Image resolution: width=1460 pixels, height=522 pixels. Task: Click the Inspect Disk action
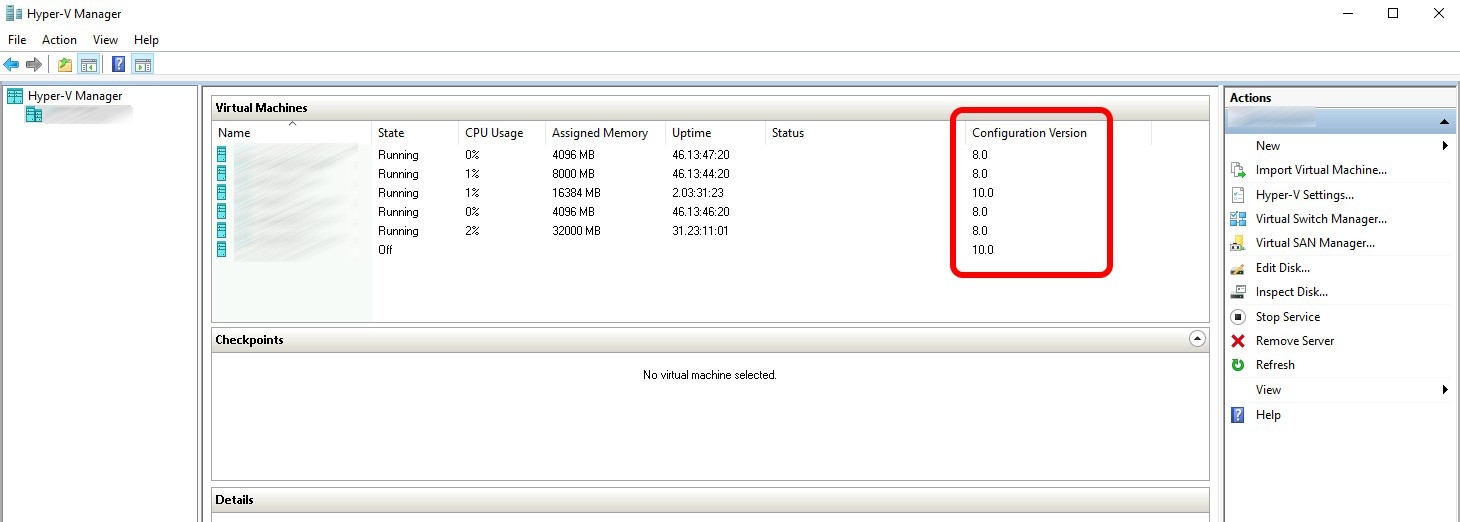(1291, 292)
